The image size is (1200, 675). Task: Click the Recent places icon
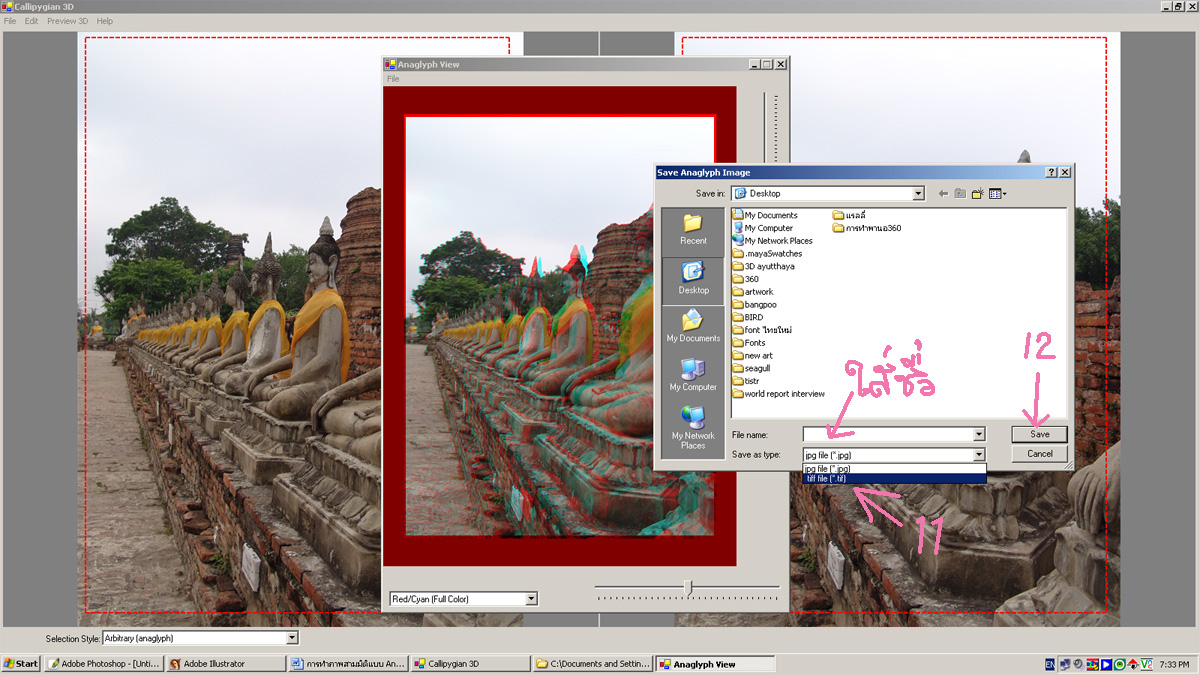click(x=692, y=228)
